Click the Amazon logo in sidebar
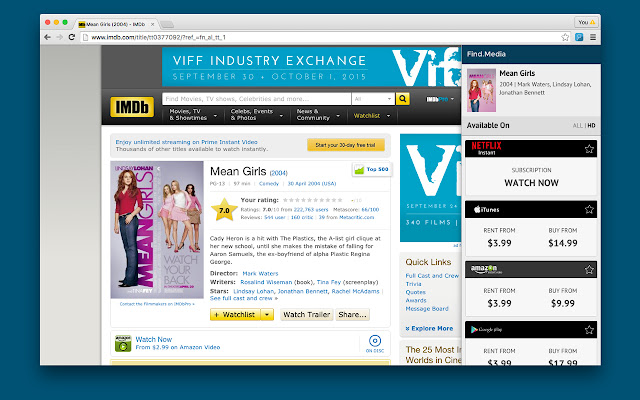The image size is (640, 400). pos(486,269)
